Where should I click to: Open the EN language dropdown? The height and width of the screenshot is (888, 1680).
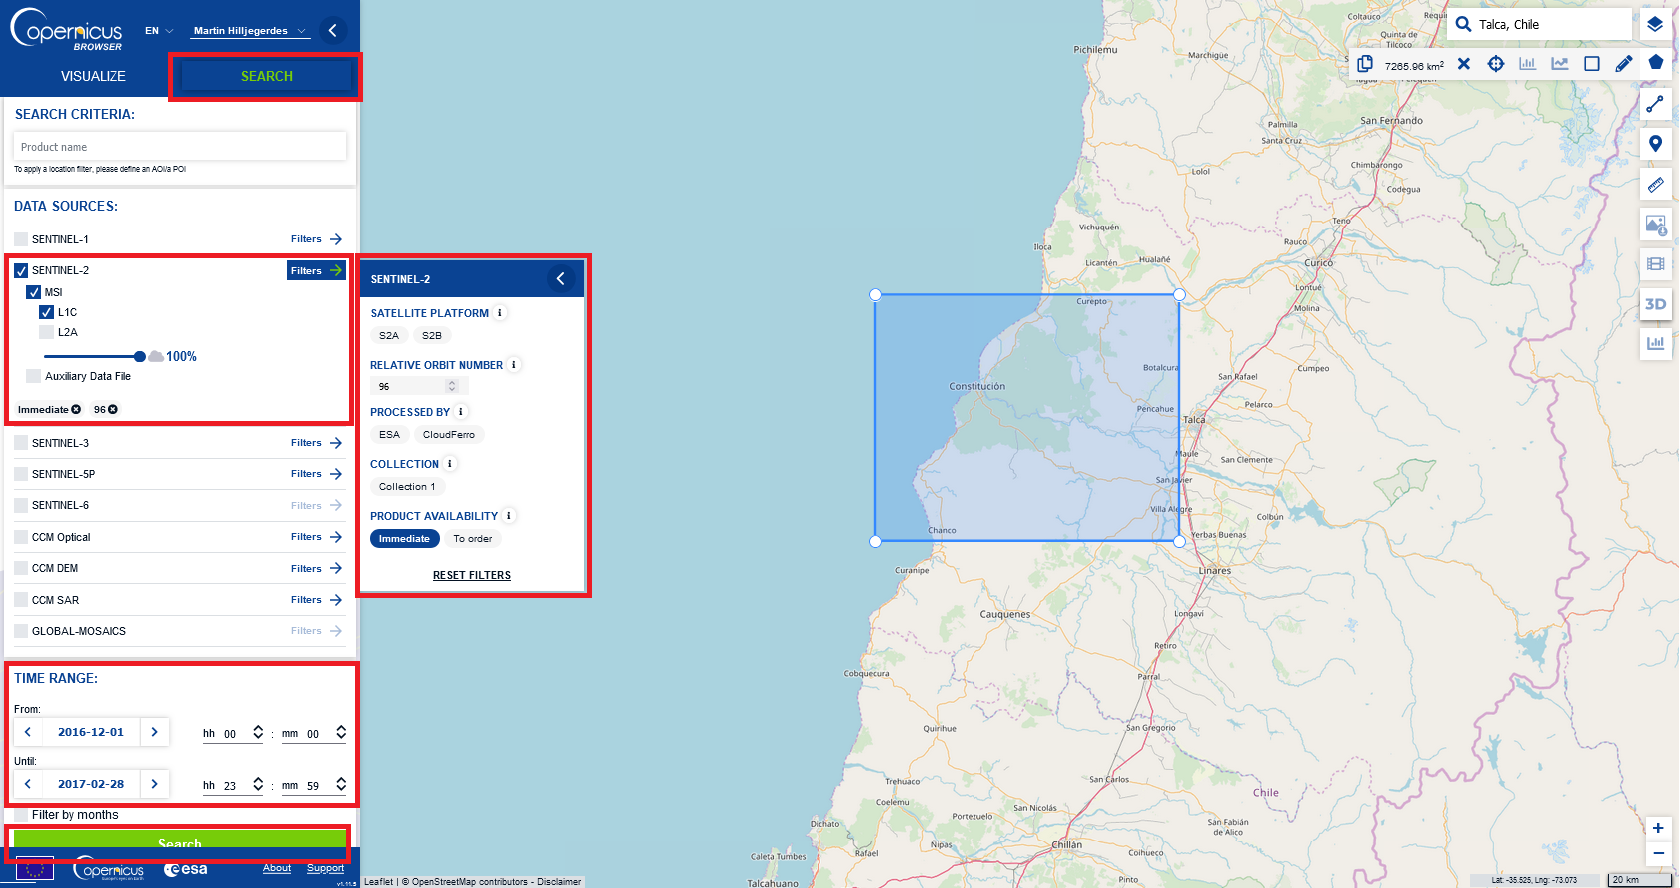(x=158, y=31)
